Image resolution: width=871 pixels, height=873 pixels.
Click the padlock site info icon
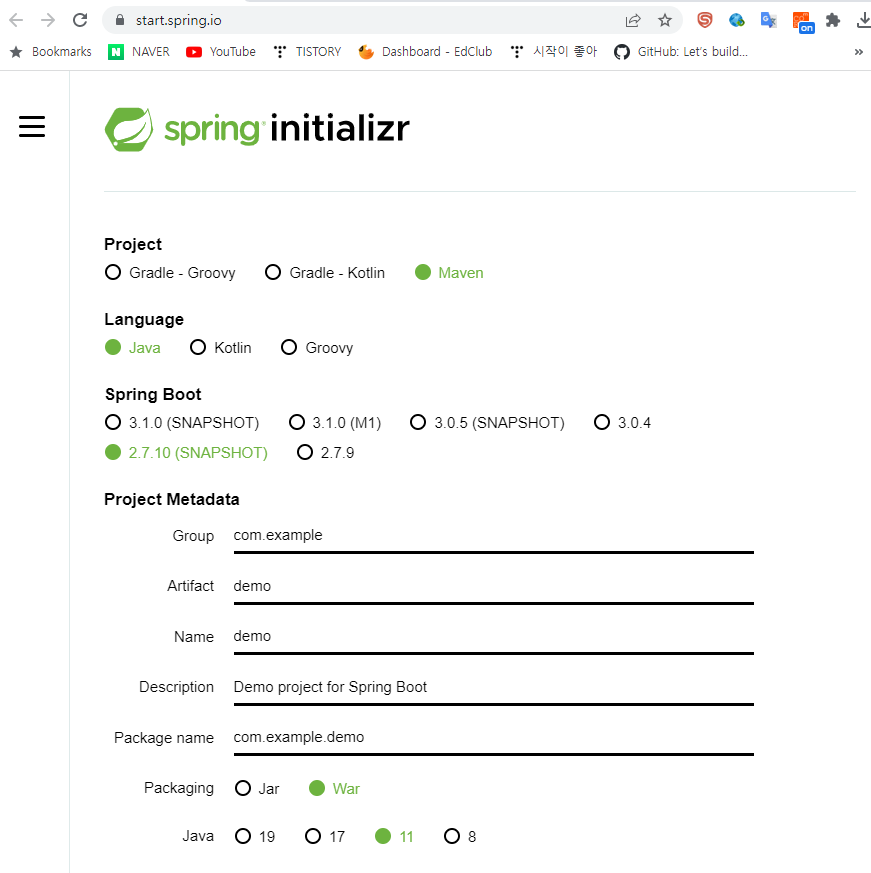click(x=120, y=21)
